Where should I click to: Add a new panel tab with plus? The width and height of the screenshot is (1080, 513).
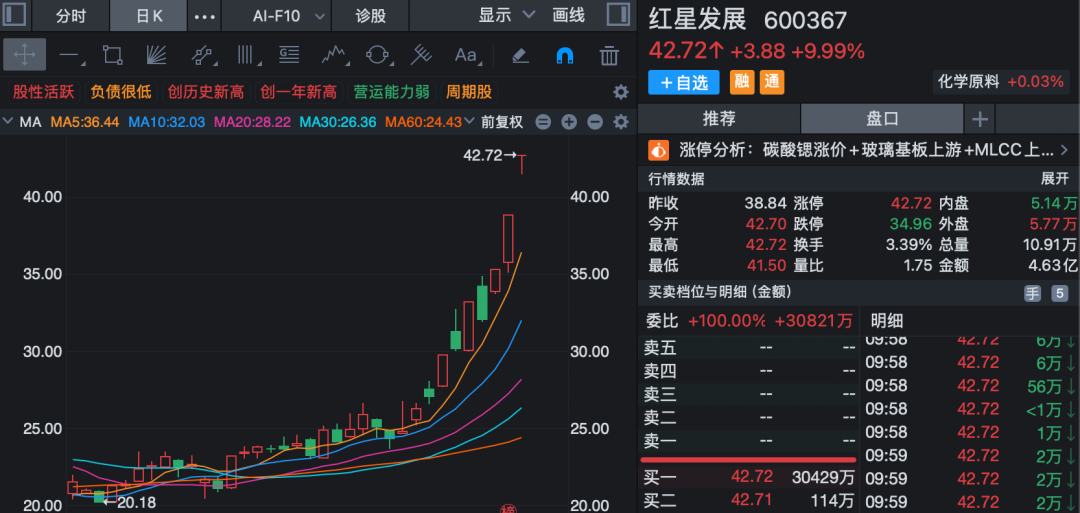[979, 119]
